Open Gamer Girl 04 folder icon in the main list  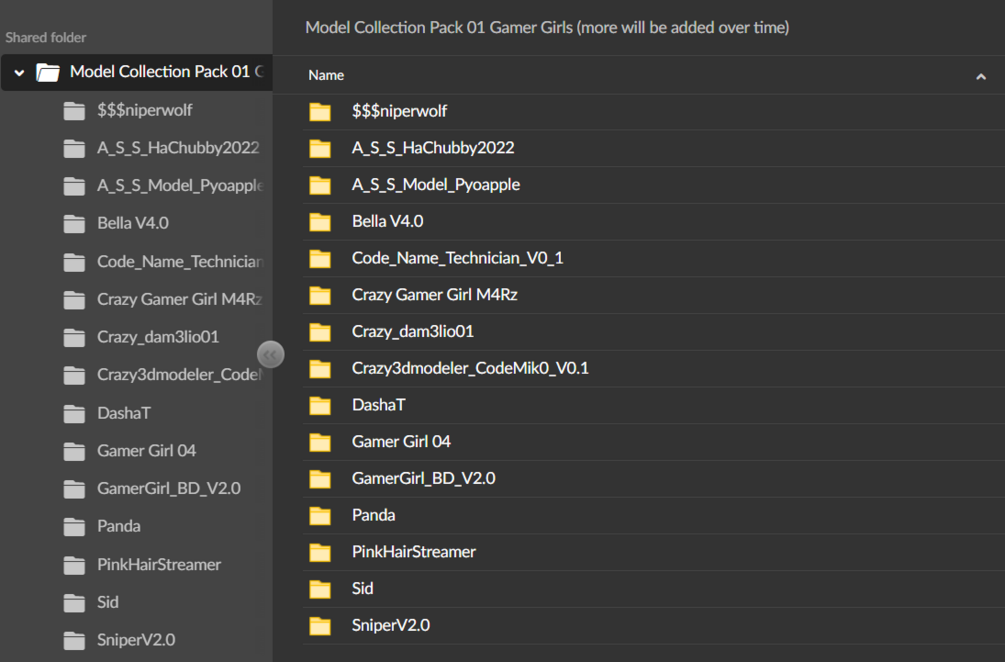pos(320,442)
